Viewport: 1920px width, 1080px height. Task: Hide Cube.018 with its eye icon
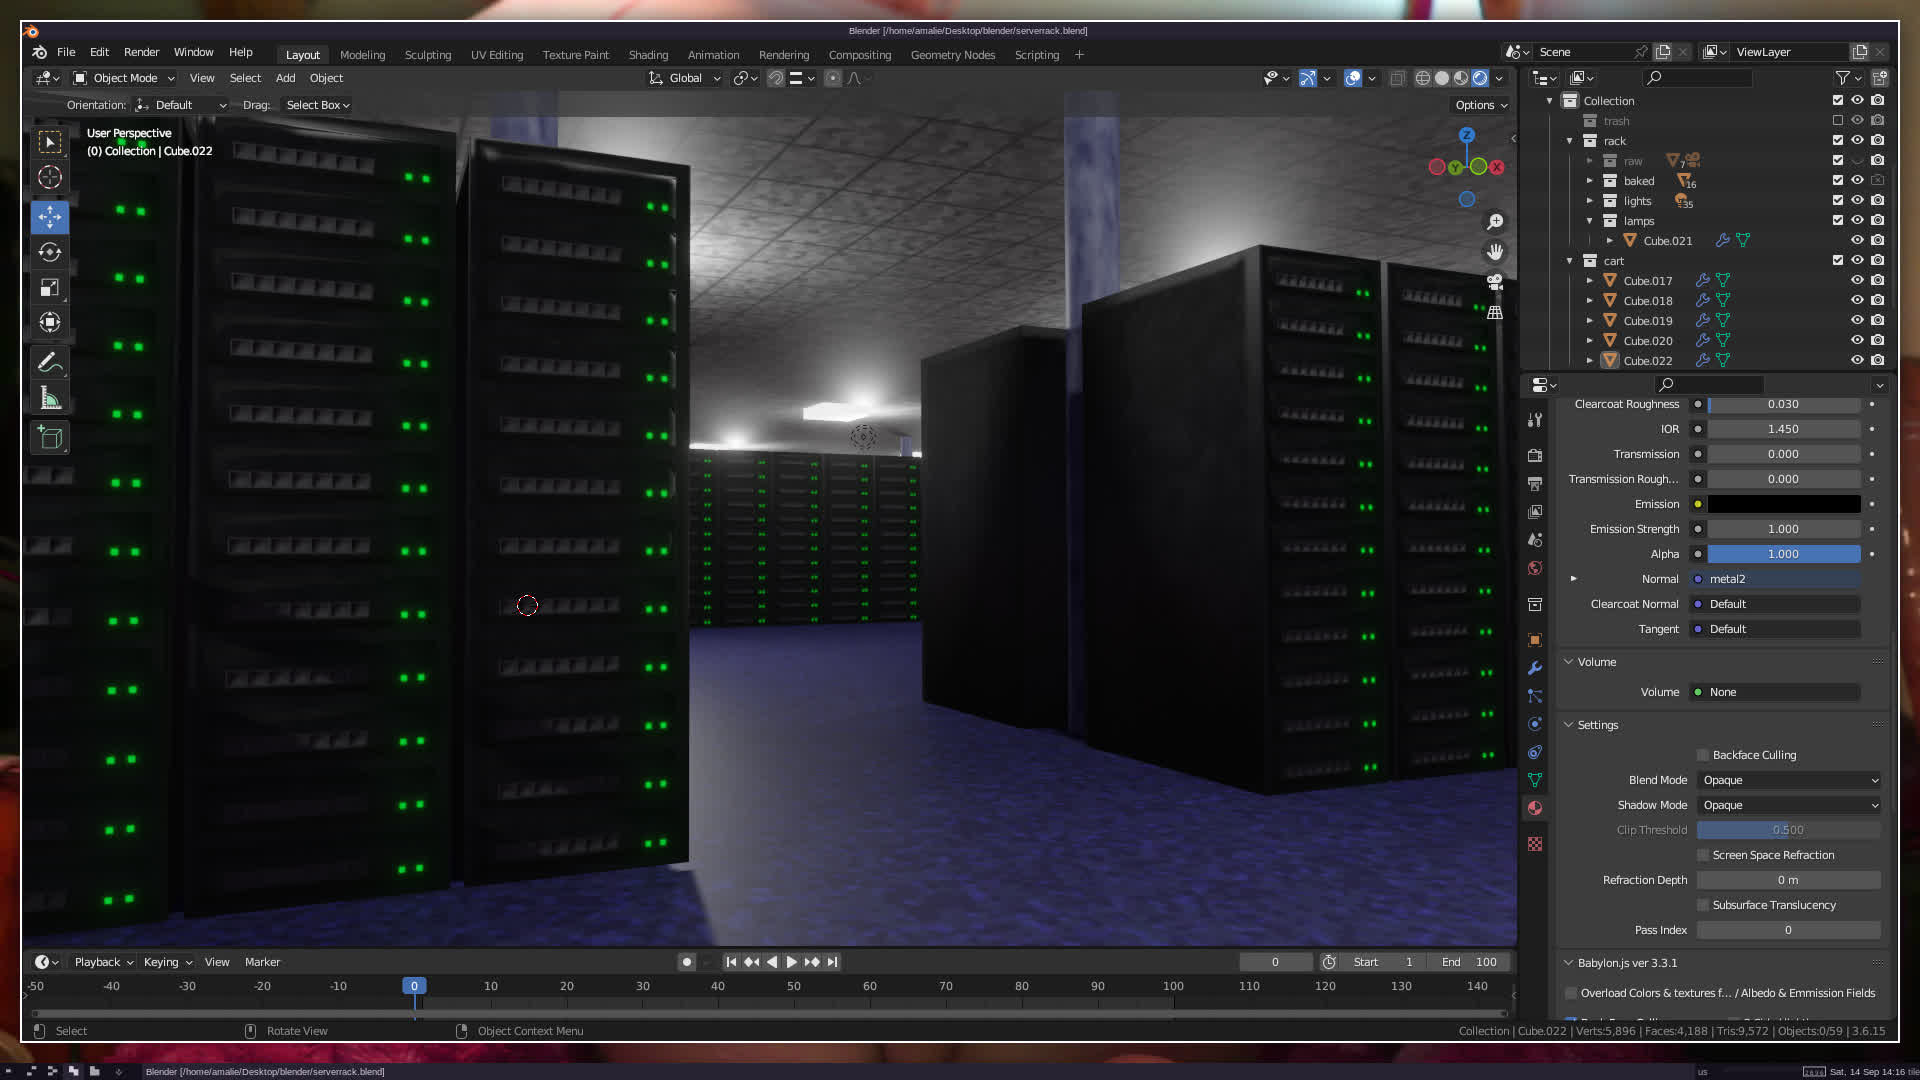[x=1857, y=300]
